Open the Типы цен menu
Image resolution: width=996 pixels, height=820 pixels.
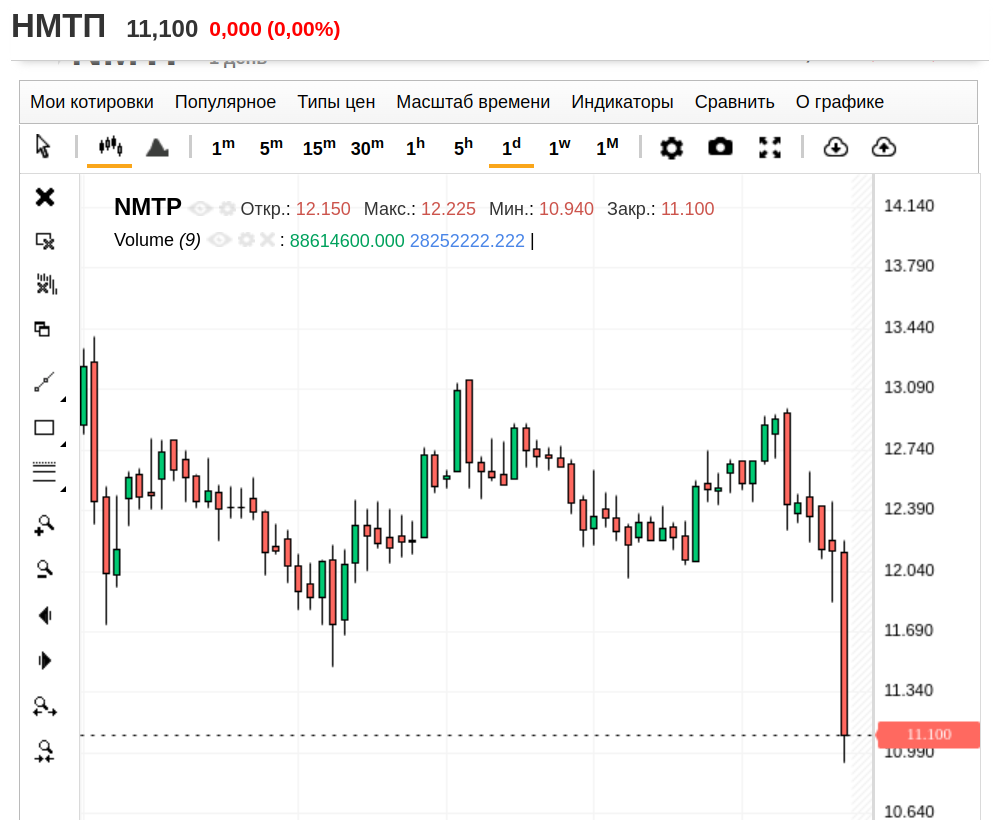tap(336, 102)
